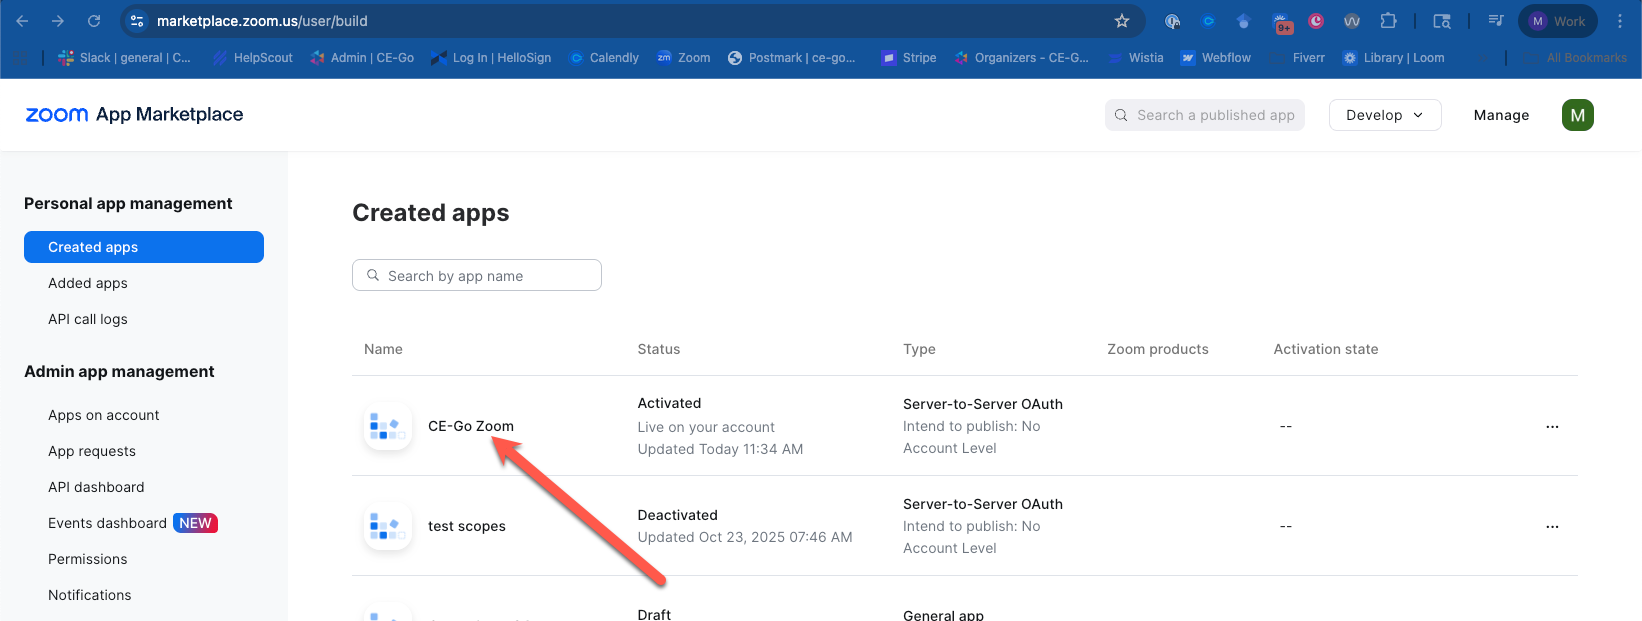Open the Slack general bookmark
1642x621 pixels.
tap(124, 58)
